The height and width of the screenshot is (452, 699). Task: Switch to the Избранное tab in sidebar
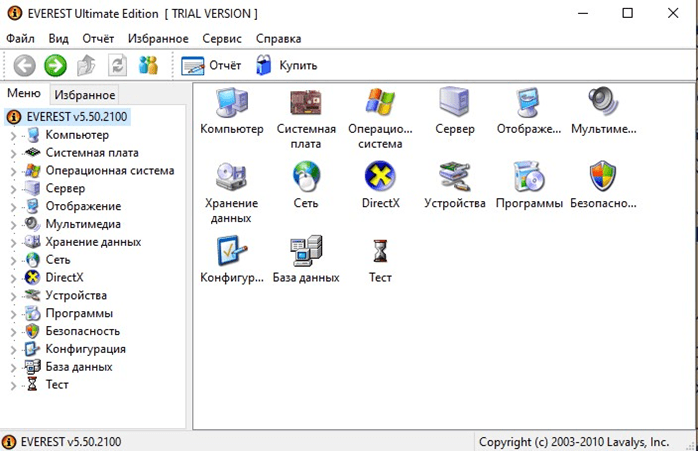85,95
